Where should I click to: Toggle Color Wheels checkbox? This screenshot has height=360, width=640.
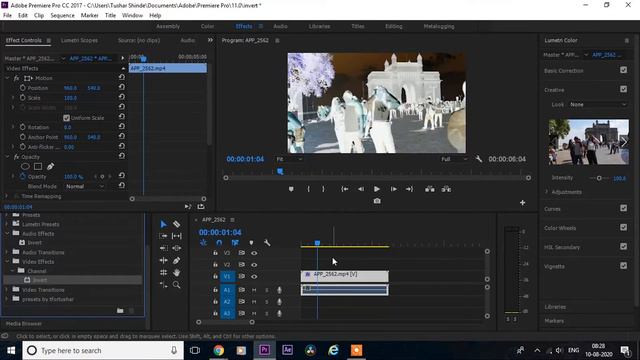(x=623, y=227)
